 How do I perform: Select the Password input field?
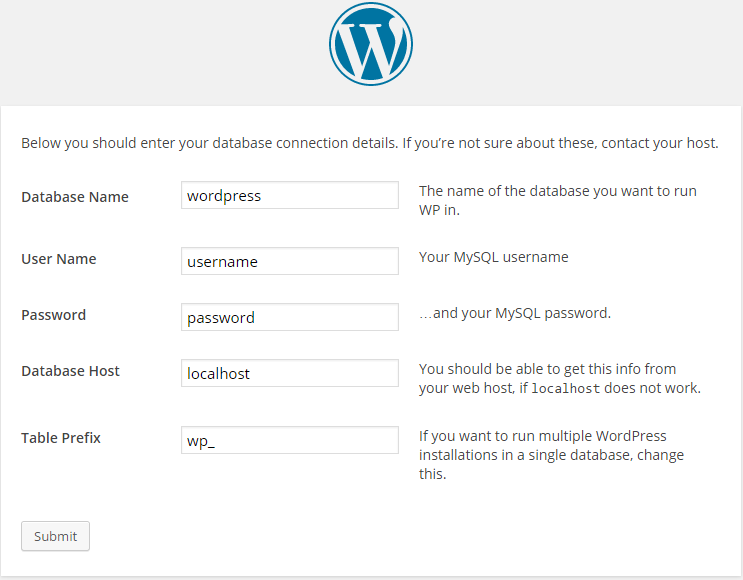pyautogui.click(x=289, y=318)
